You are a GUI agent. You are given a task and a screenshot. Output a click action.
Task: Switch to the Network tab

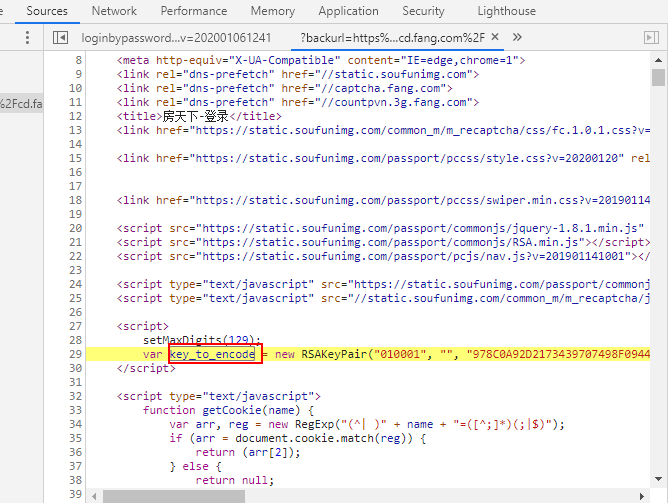[x=114, y=11]
